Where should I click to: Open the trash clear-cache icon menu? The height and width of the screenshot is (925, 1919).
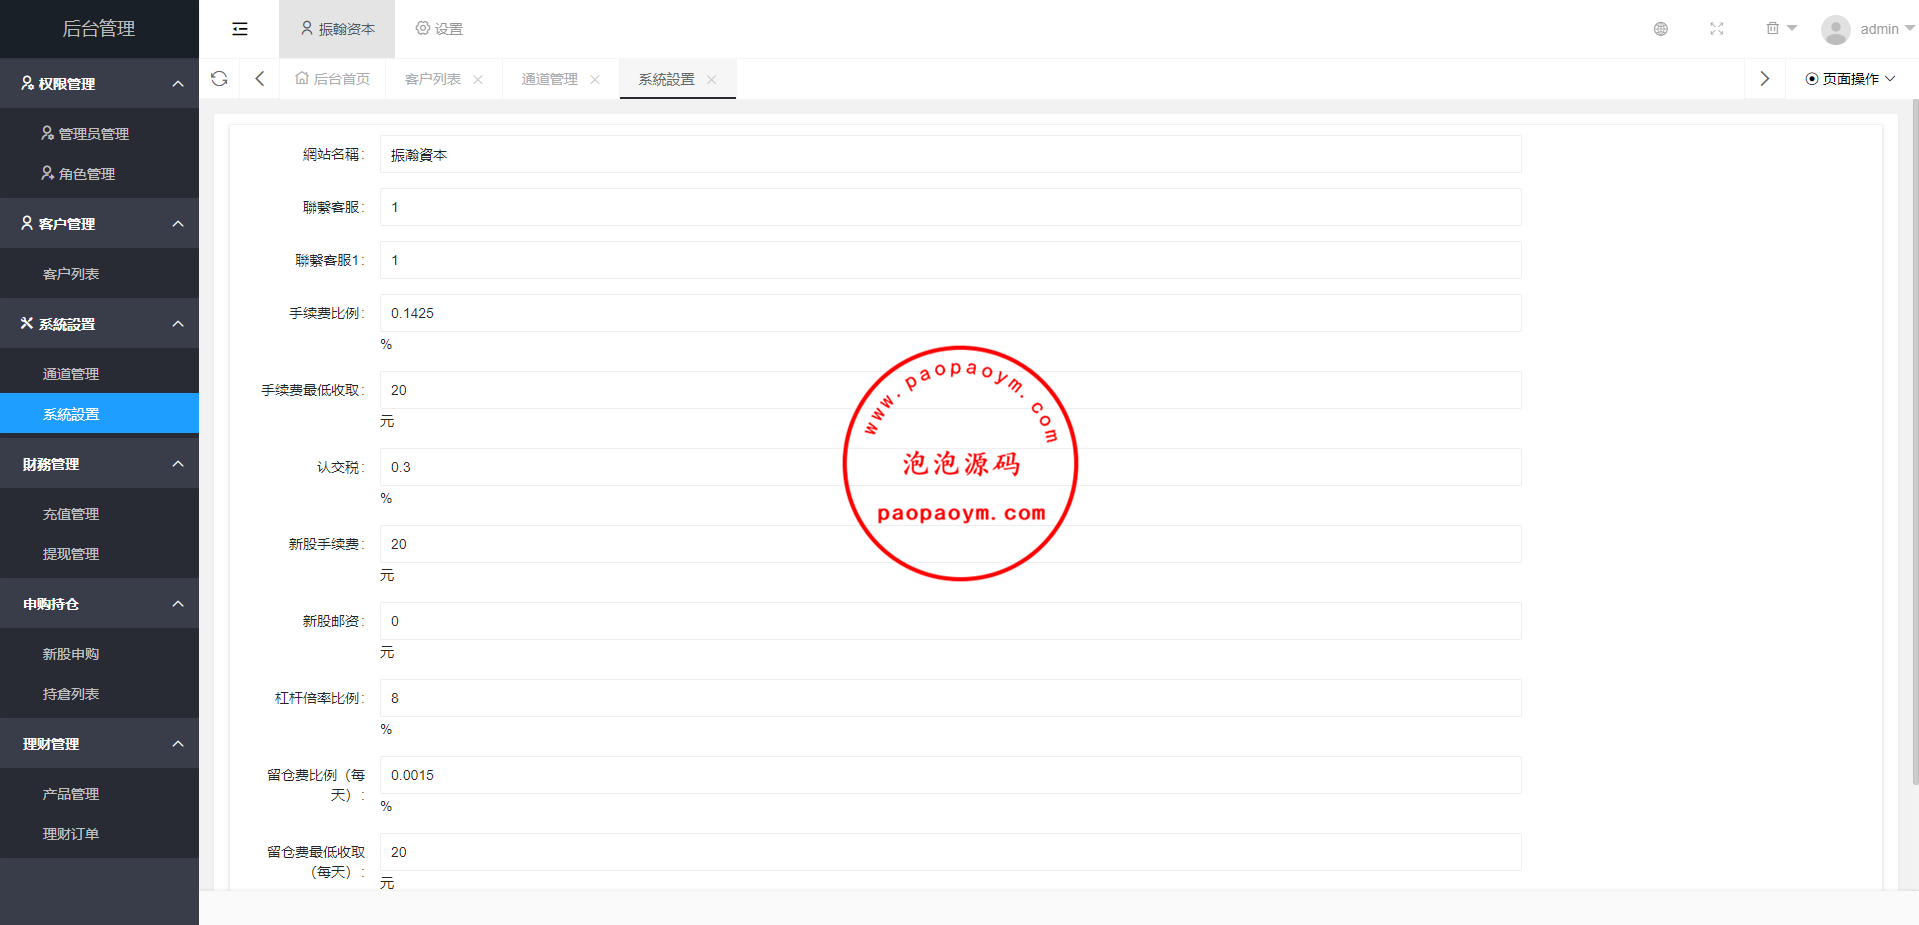(x=1779, y=29)
